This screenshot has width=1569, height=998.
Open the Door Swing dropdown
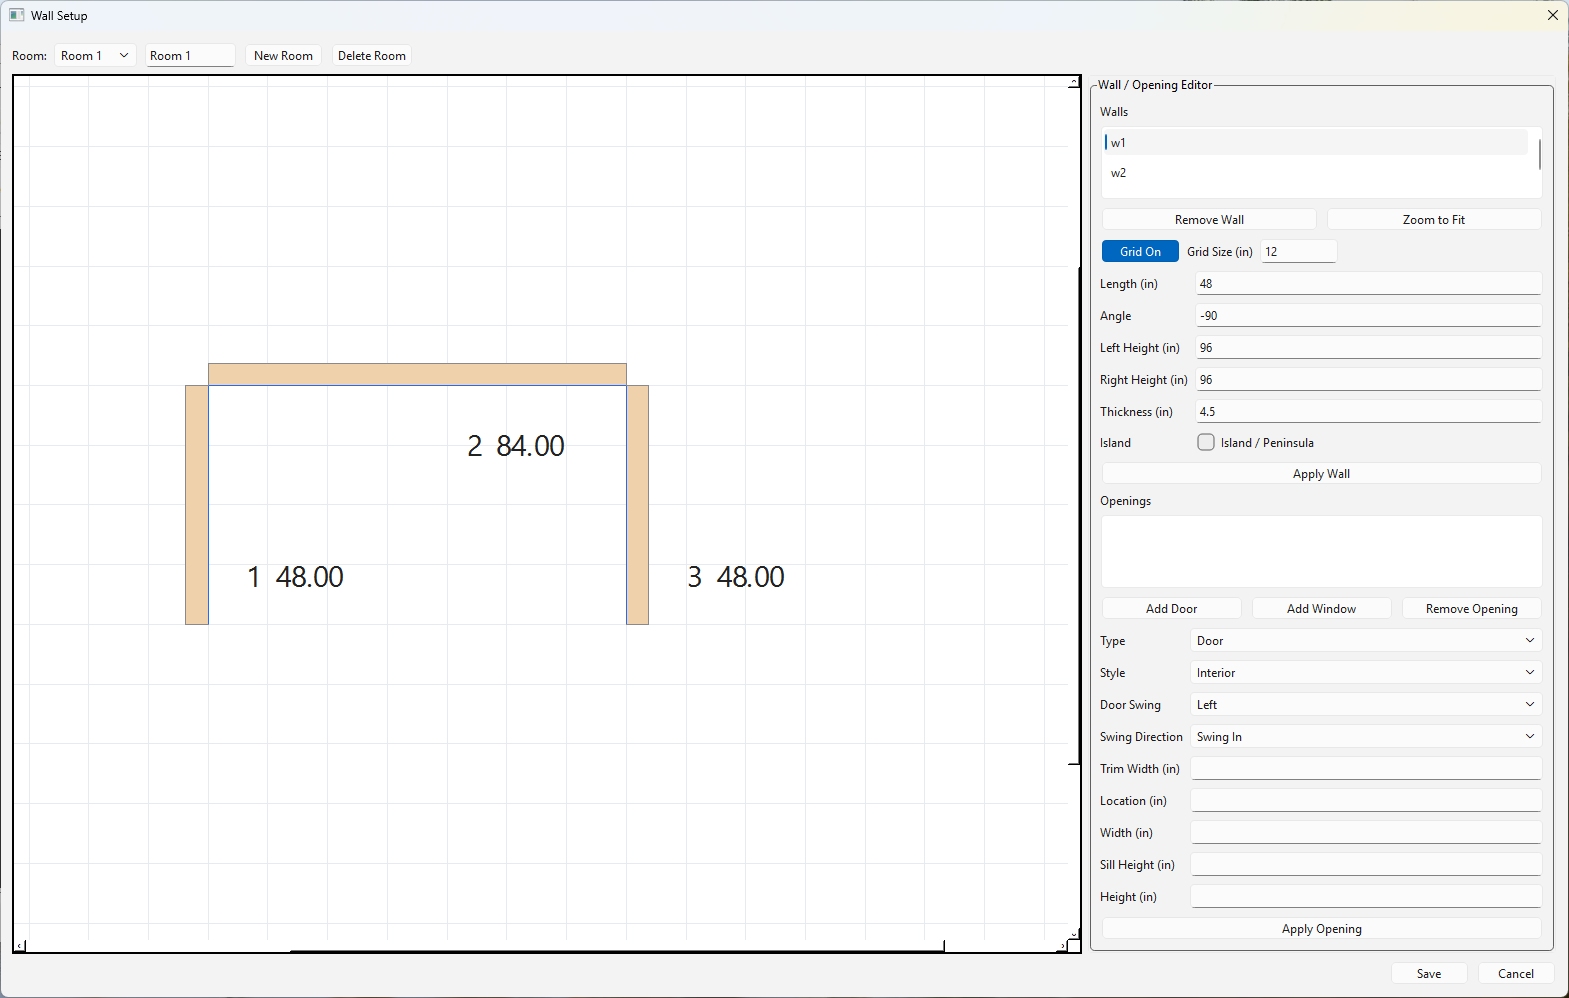(1366, 705)
